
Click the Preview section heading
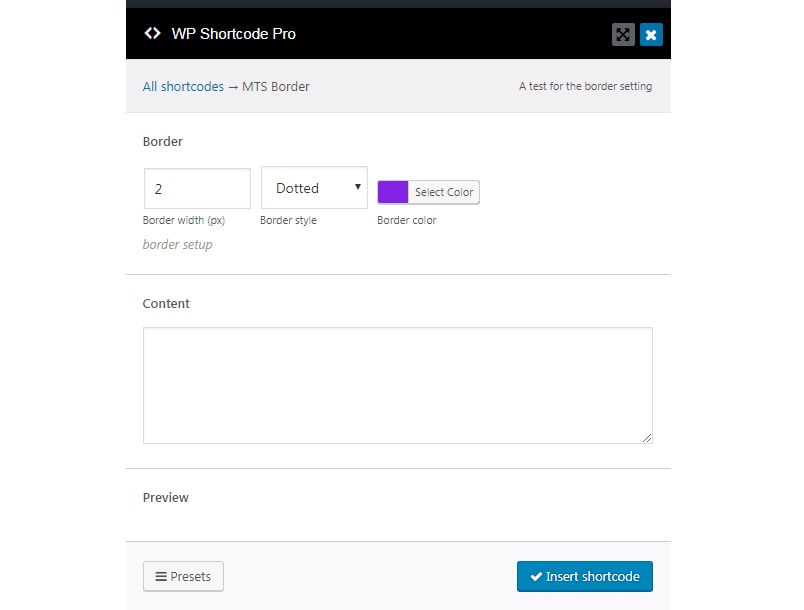point(166,497)
